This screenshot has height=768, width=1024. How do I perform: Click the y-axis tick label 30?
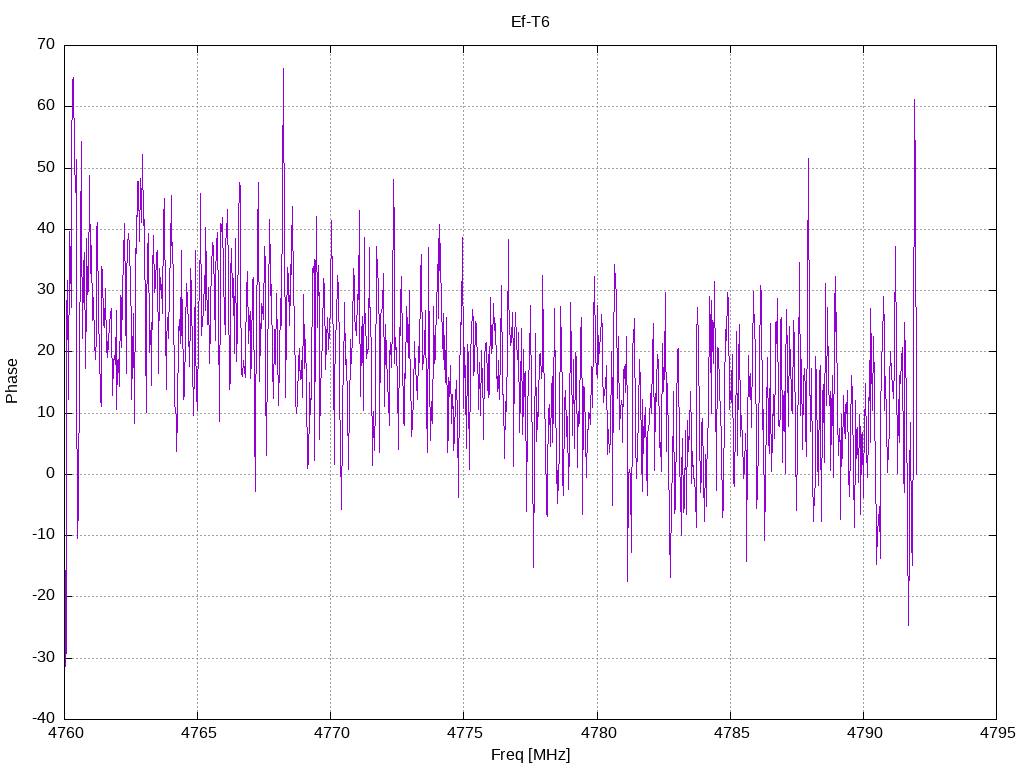click(x=46, y=289)
